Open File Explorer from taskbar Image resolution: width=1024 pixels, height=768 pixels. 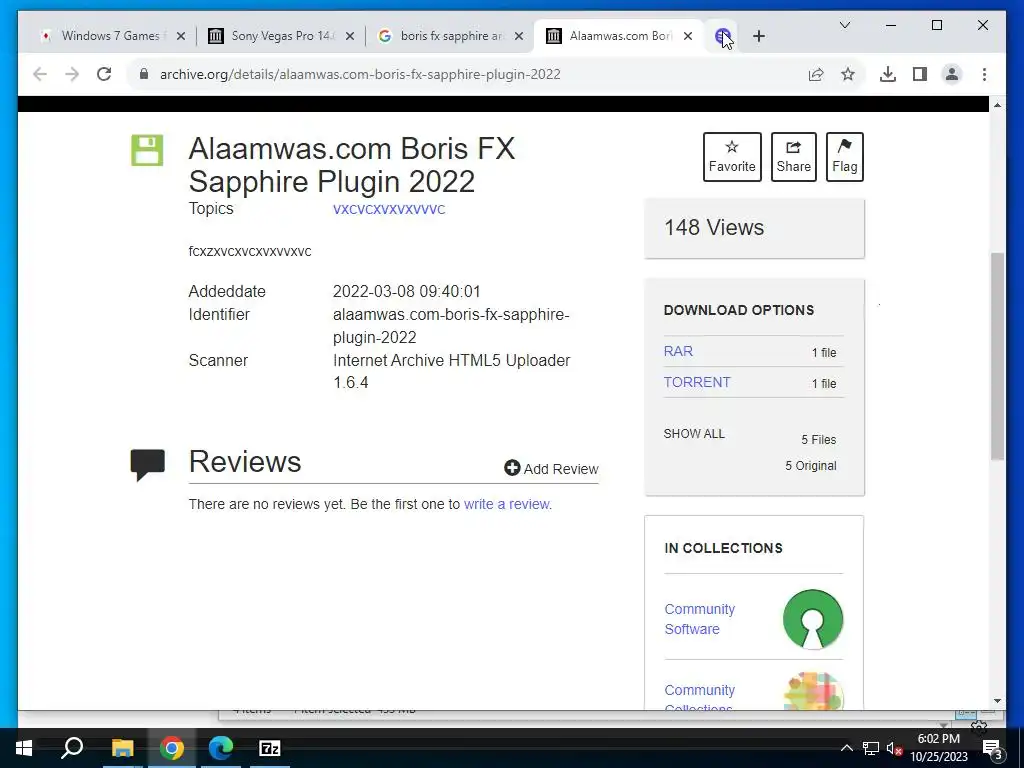point(122,748)
